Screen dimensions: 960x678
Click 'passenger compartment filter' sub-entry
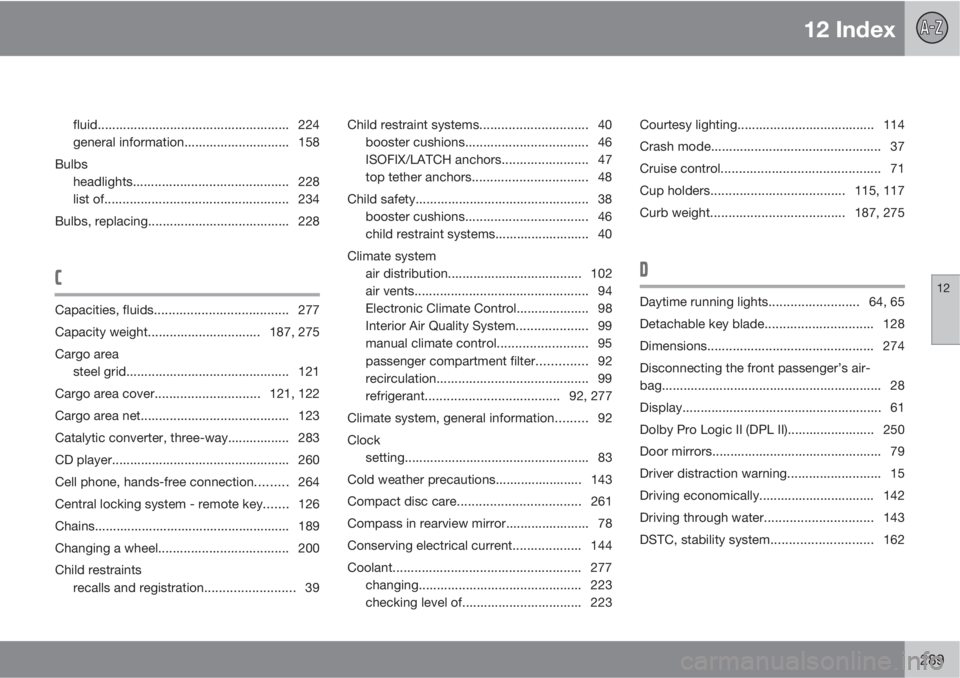[489, 361]
